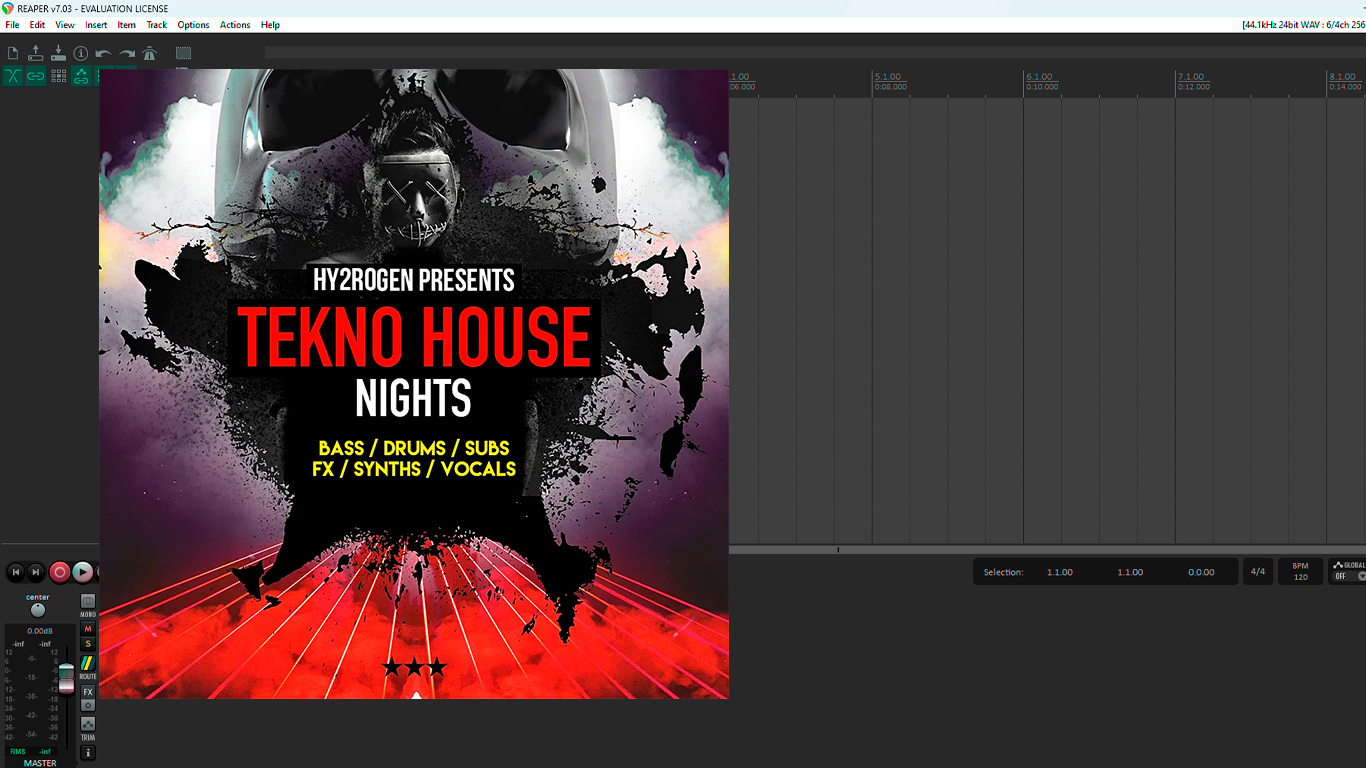The width and height of the screenshot is (1366, 768).
Task: Go to end of project
Action: [x=36, y=572]
